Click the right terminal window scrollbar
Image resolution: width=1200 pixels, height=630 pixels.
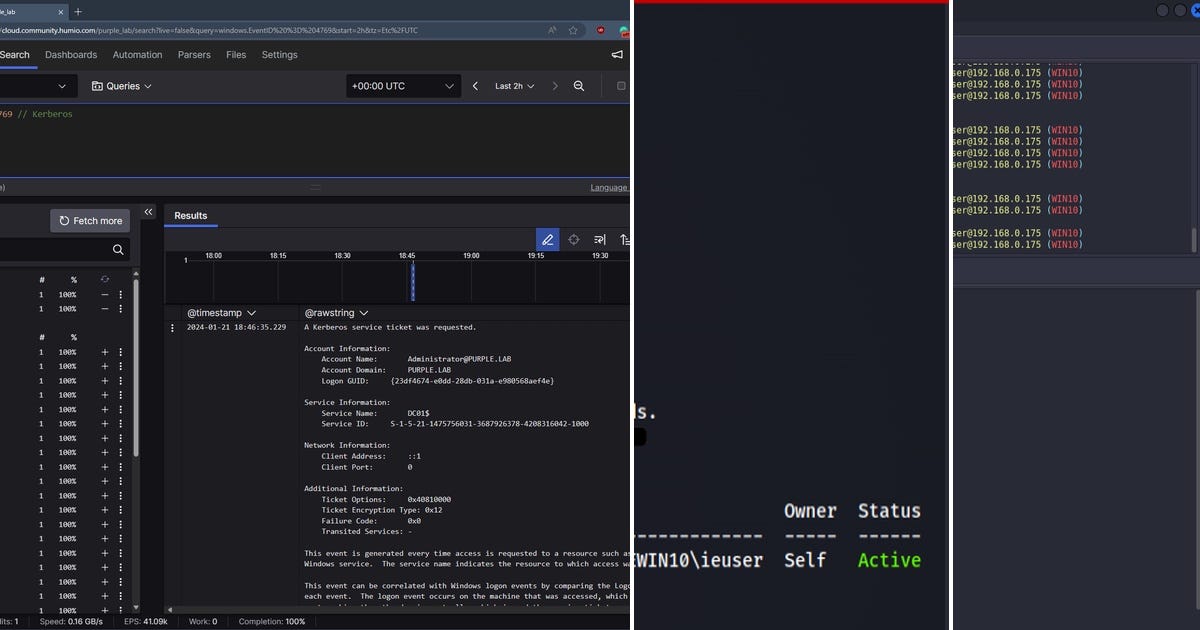(x=1194, y=241)
